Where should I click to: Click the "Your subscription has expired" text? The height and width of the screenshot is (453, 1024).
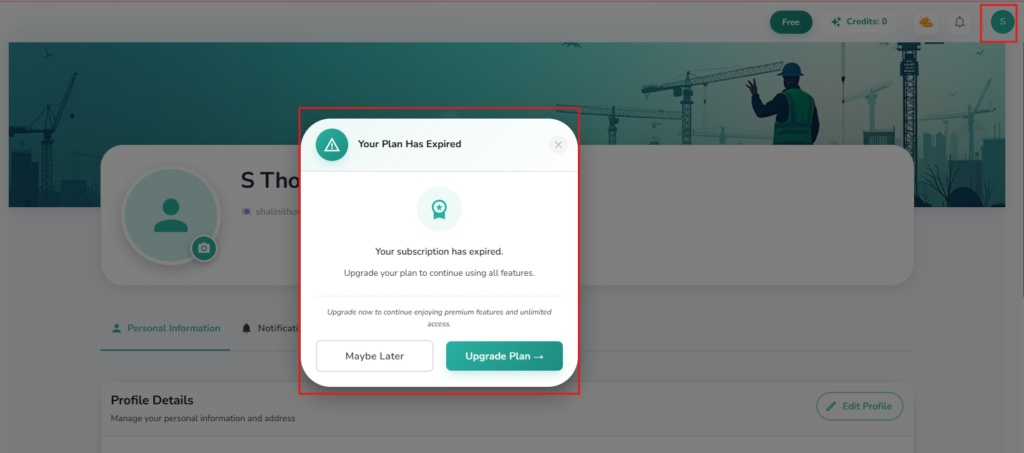click(x=439, y=252)
